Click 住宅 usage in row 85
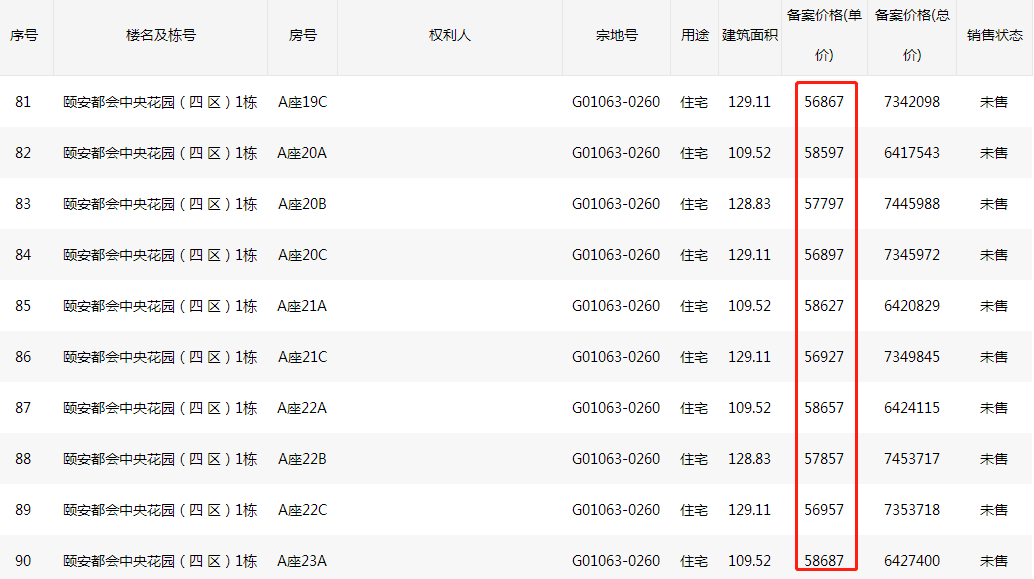The height and width of the screenshot is (579, 1034). [694, 306]
